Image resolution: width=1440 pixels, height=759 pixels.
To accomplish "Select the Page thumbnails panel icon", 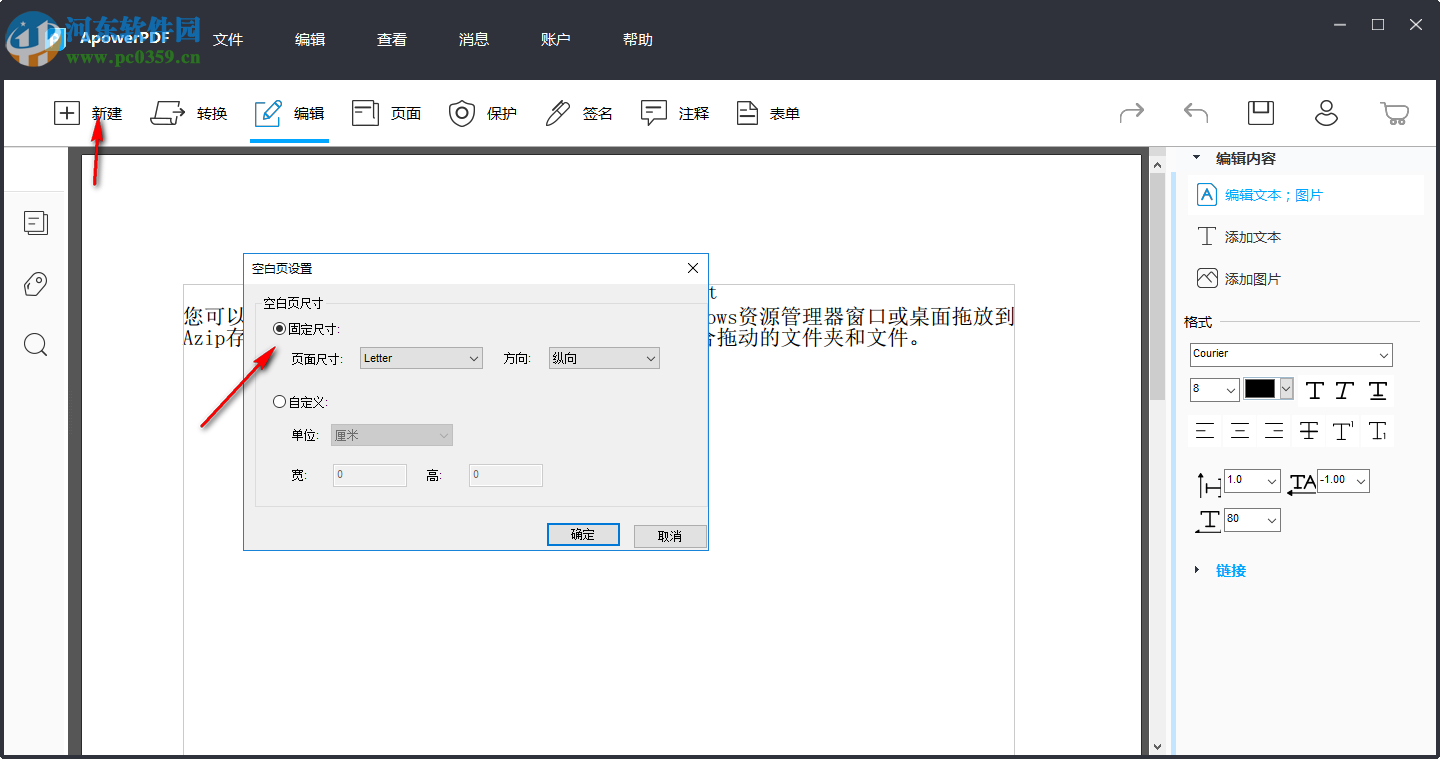I will coord(35,222).
